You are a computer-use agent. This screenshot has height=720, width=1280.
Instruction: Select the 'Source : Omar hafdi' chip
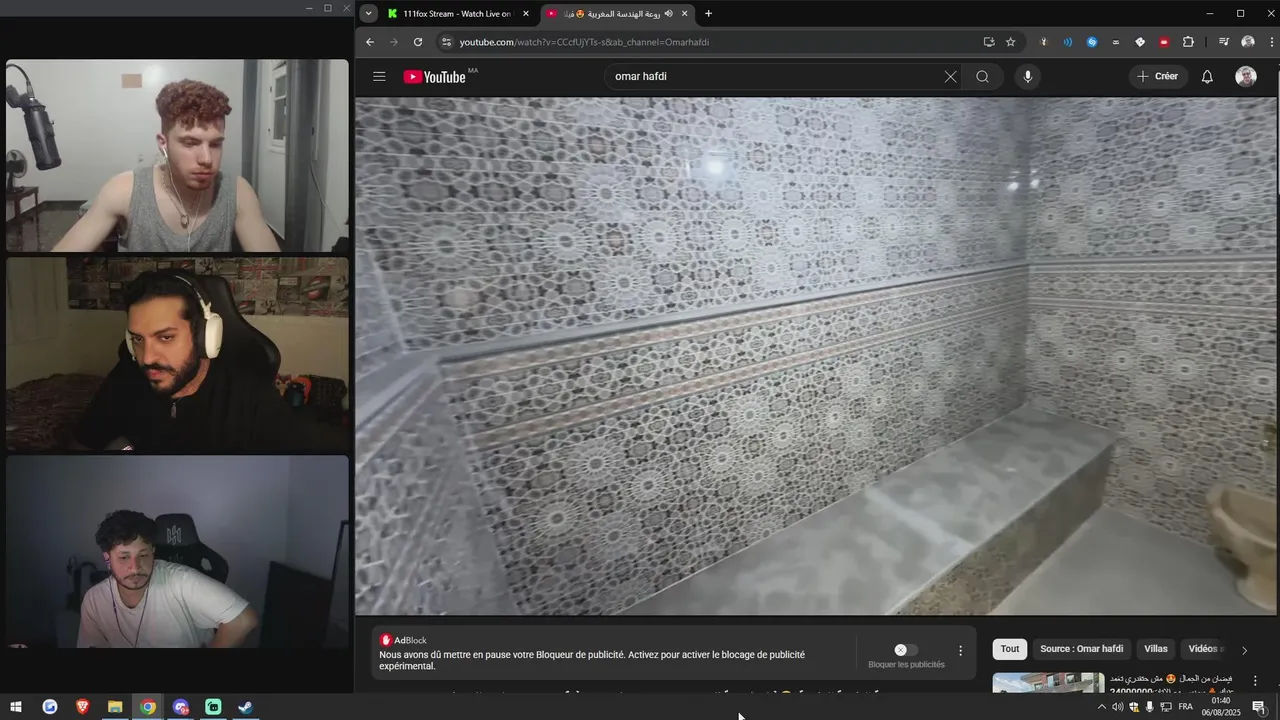click(x=1081, y=649)
